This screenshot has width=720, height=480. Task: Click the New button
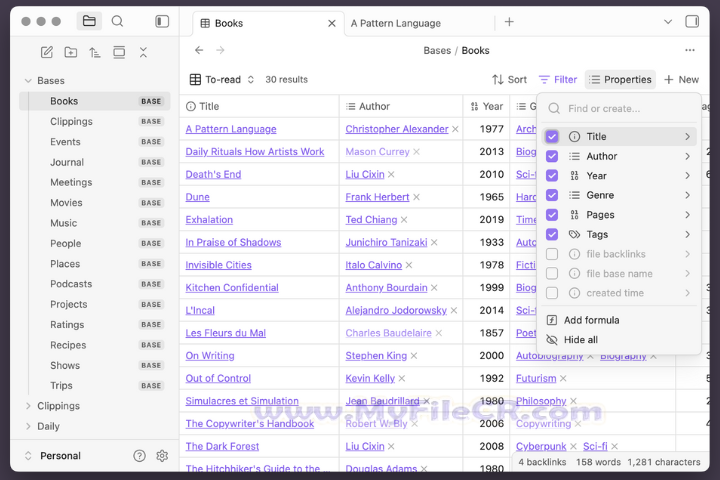tap(681, 79)
